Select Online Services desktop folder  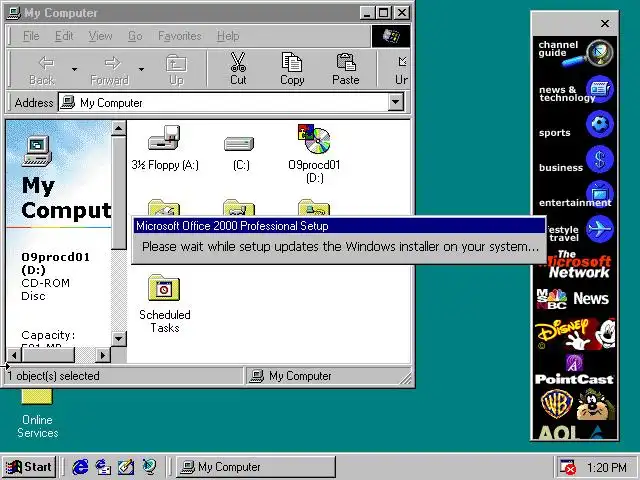tap(38, 412)
